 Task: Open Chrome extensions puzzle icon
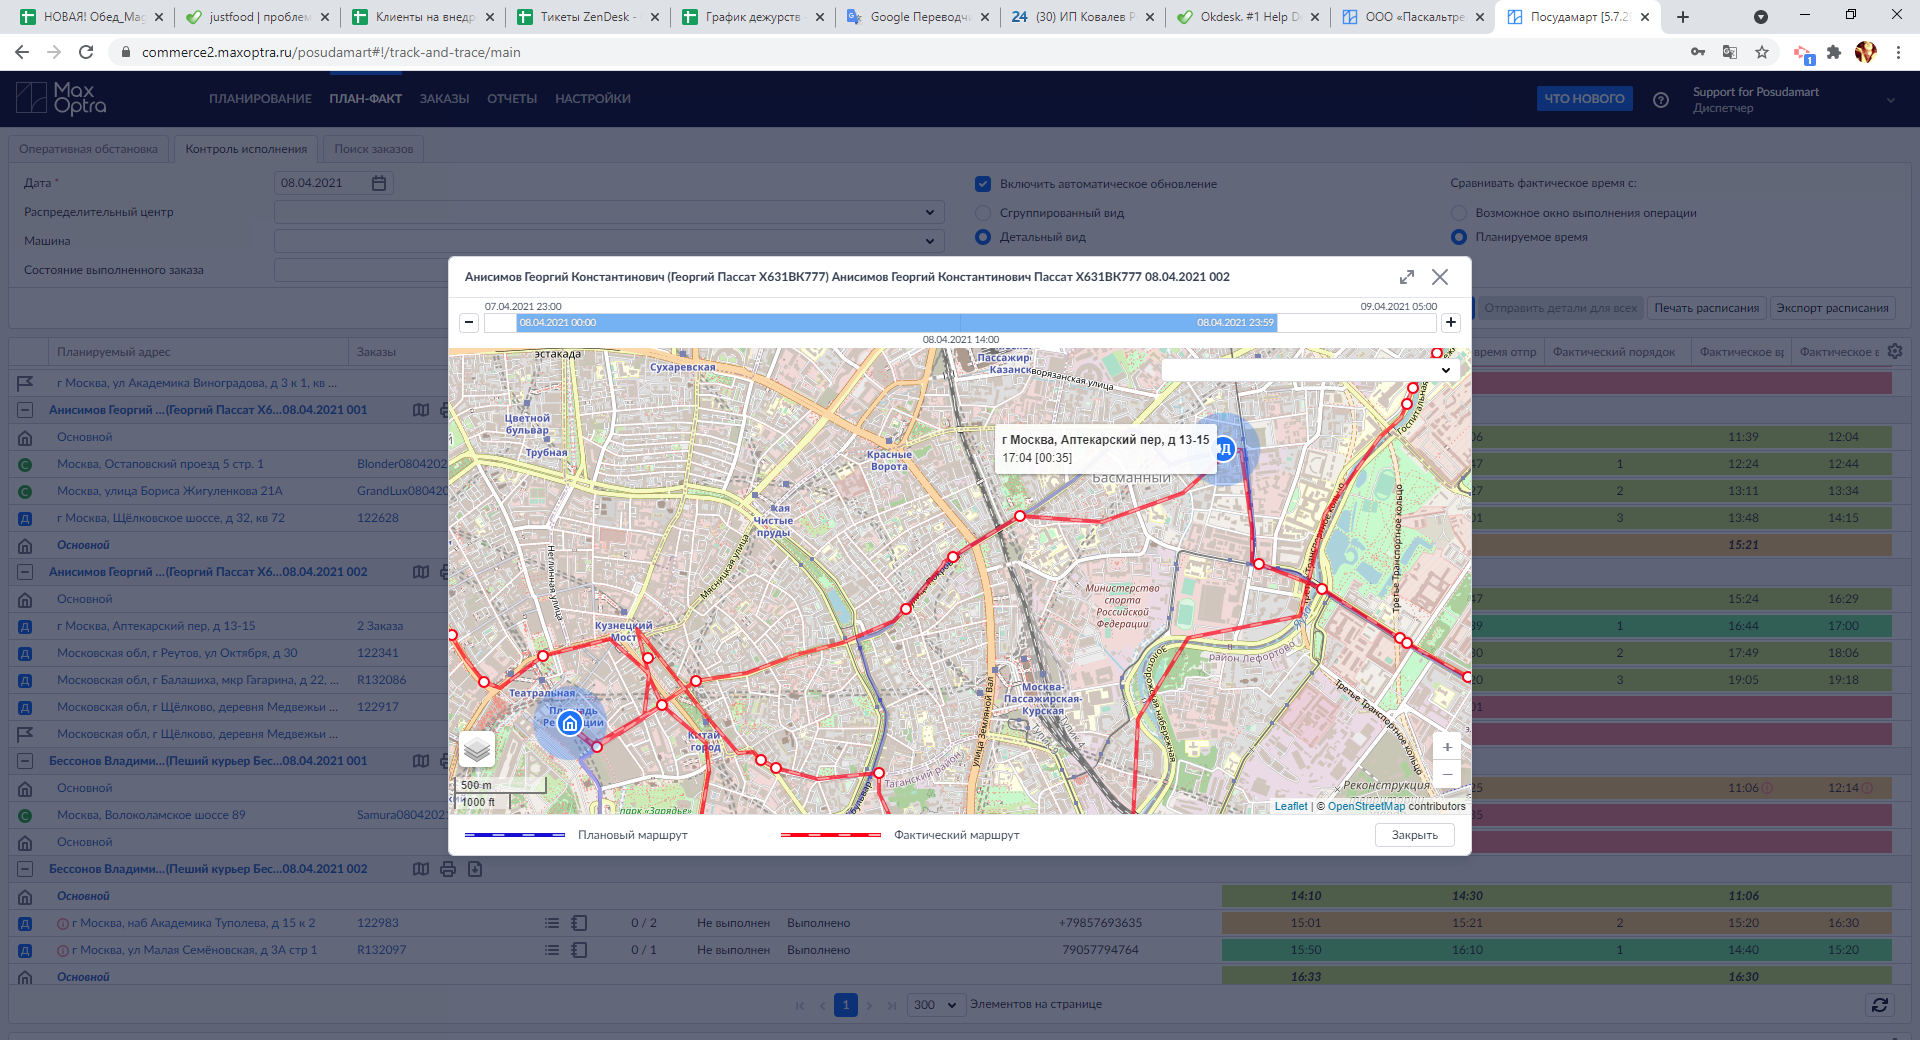(1834, 52)
